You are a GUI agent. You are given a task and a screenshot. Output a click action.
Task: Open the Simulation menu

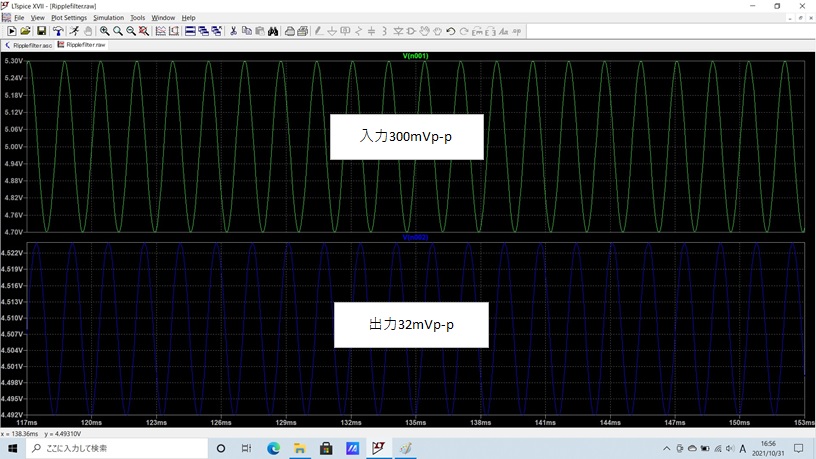108,18
